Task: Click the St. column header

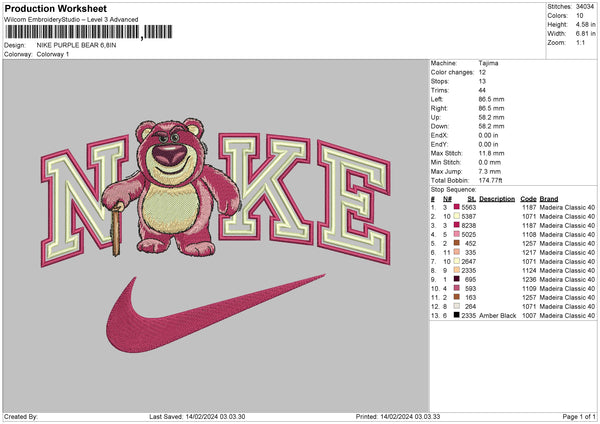Action: coord(471,199)
